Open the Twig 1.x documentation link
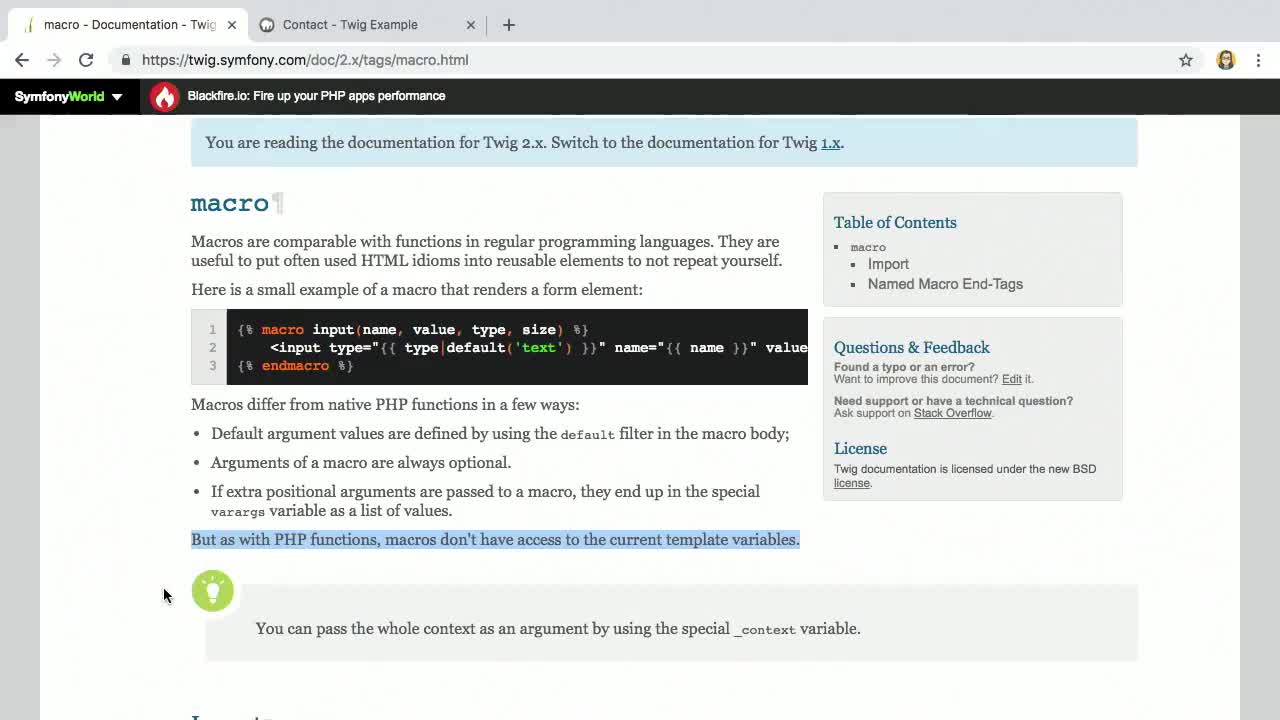 pyautogui.click(x=830, y=142)
